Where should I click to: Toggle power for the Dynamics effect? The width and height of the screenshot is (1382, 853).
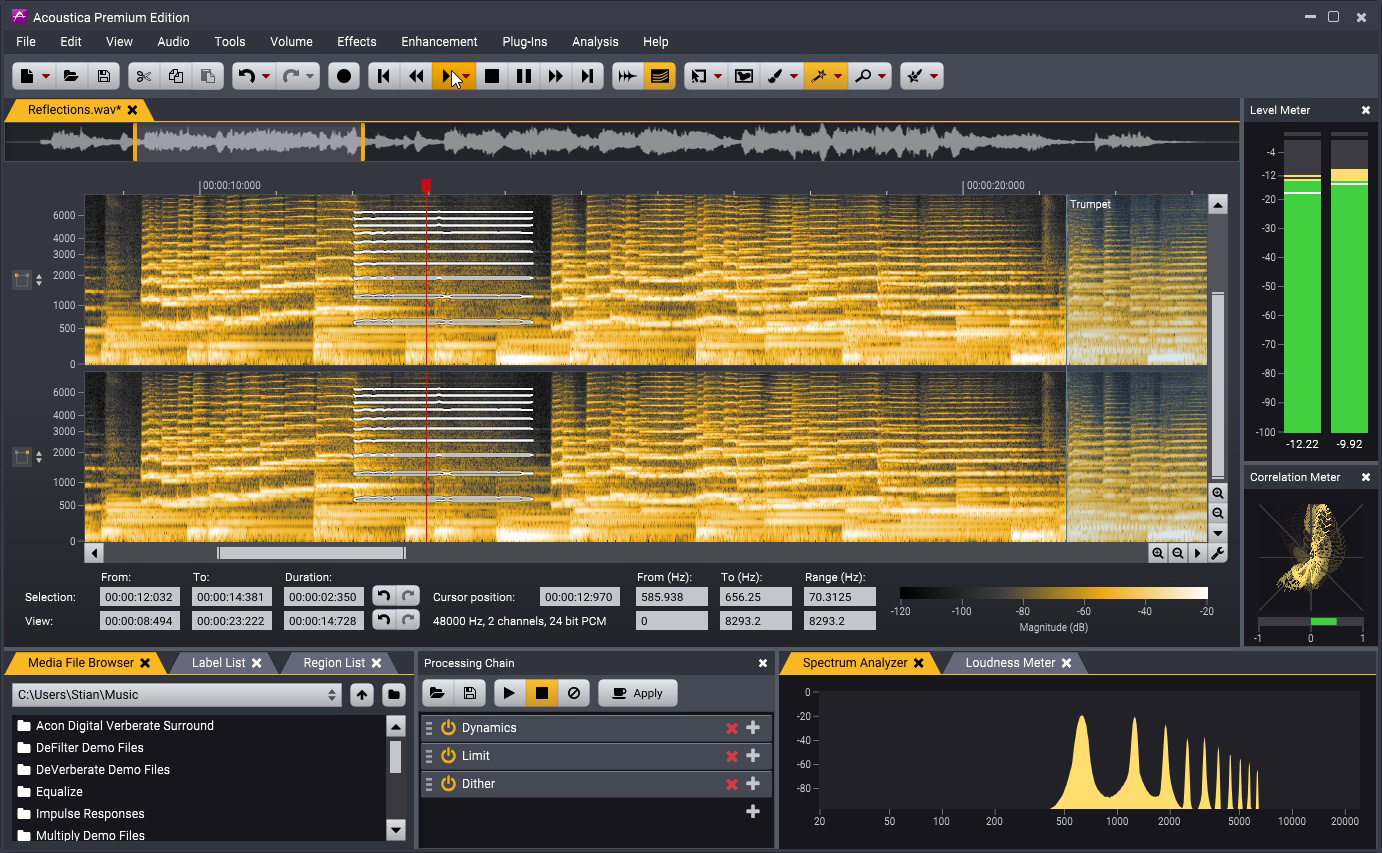coord(448,728)
